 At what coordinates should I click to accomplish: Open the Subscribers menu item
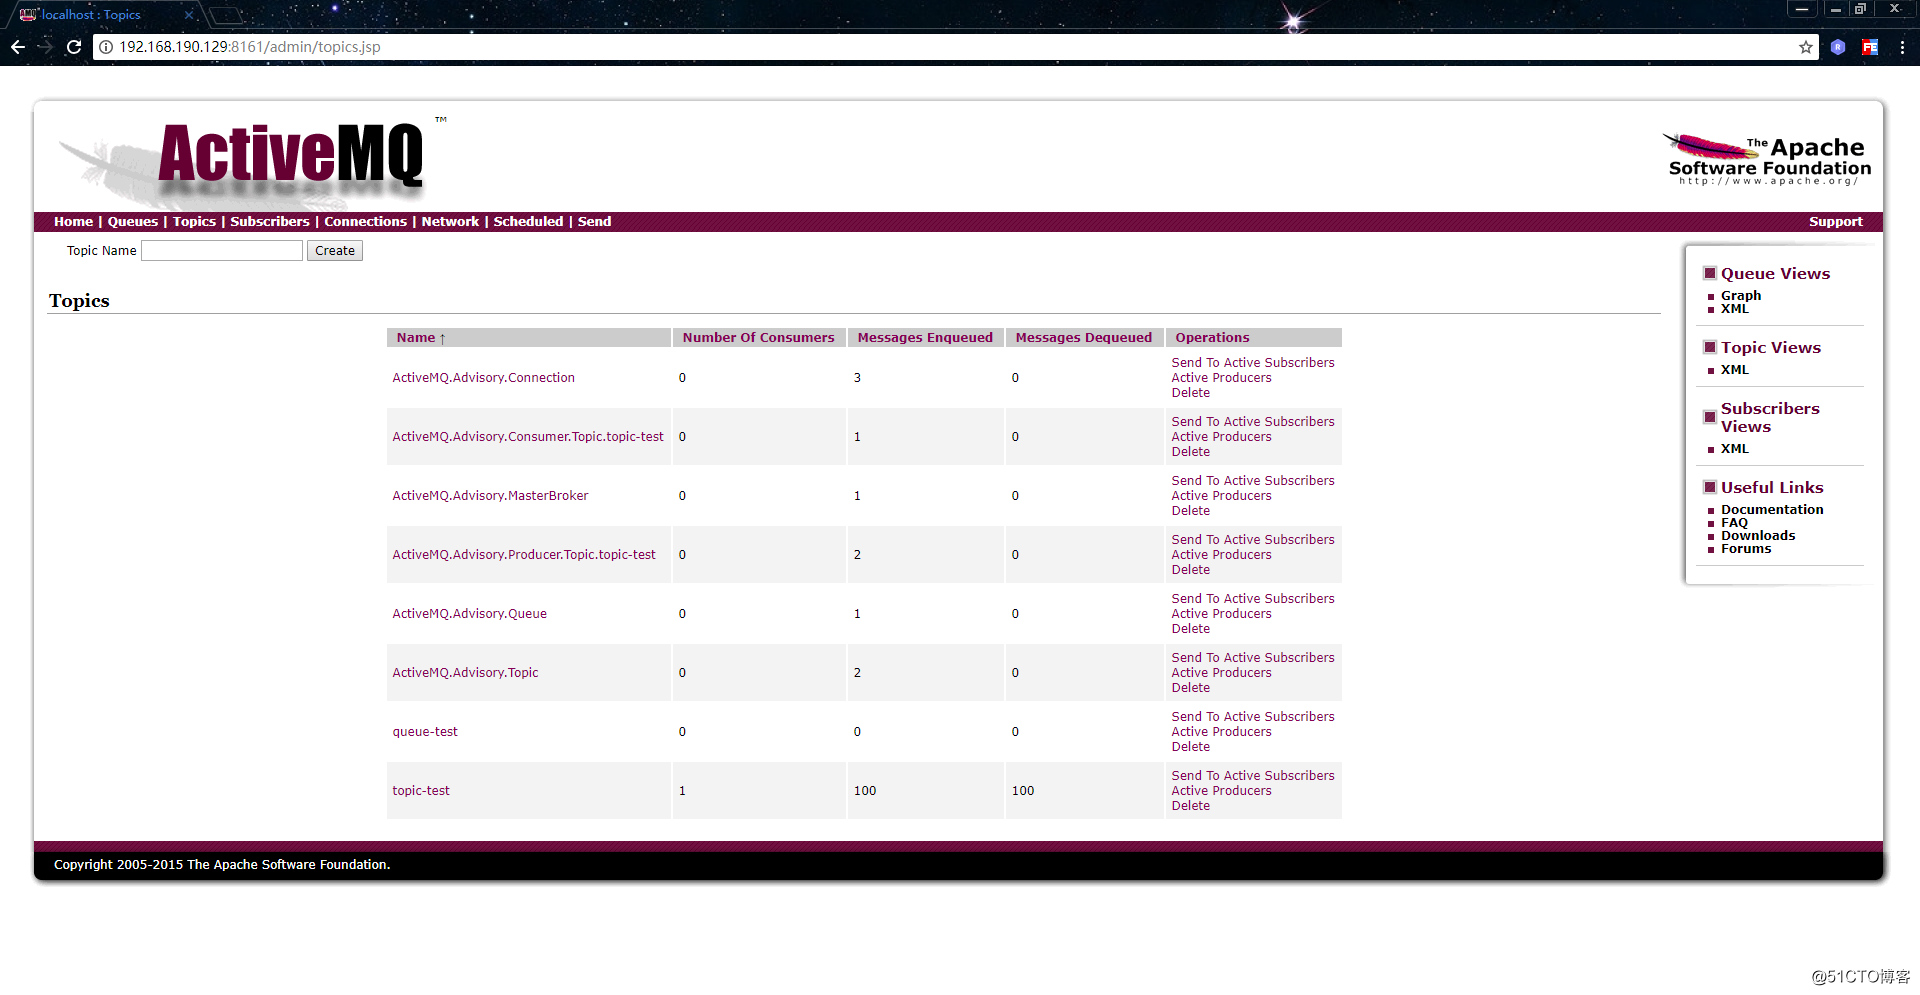coord(270,222)
